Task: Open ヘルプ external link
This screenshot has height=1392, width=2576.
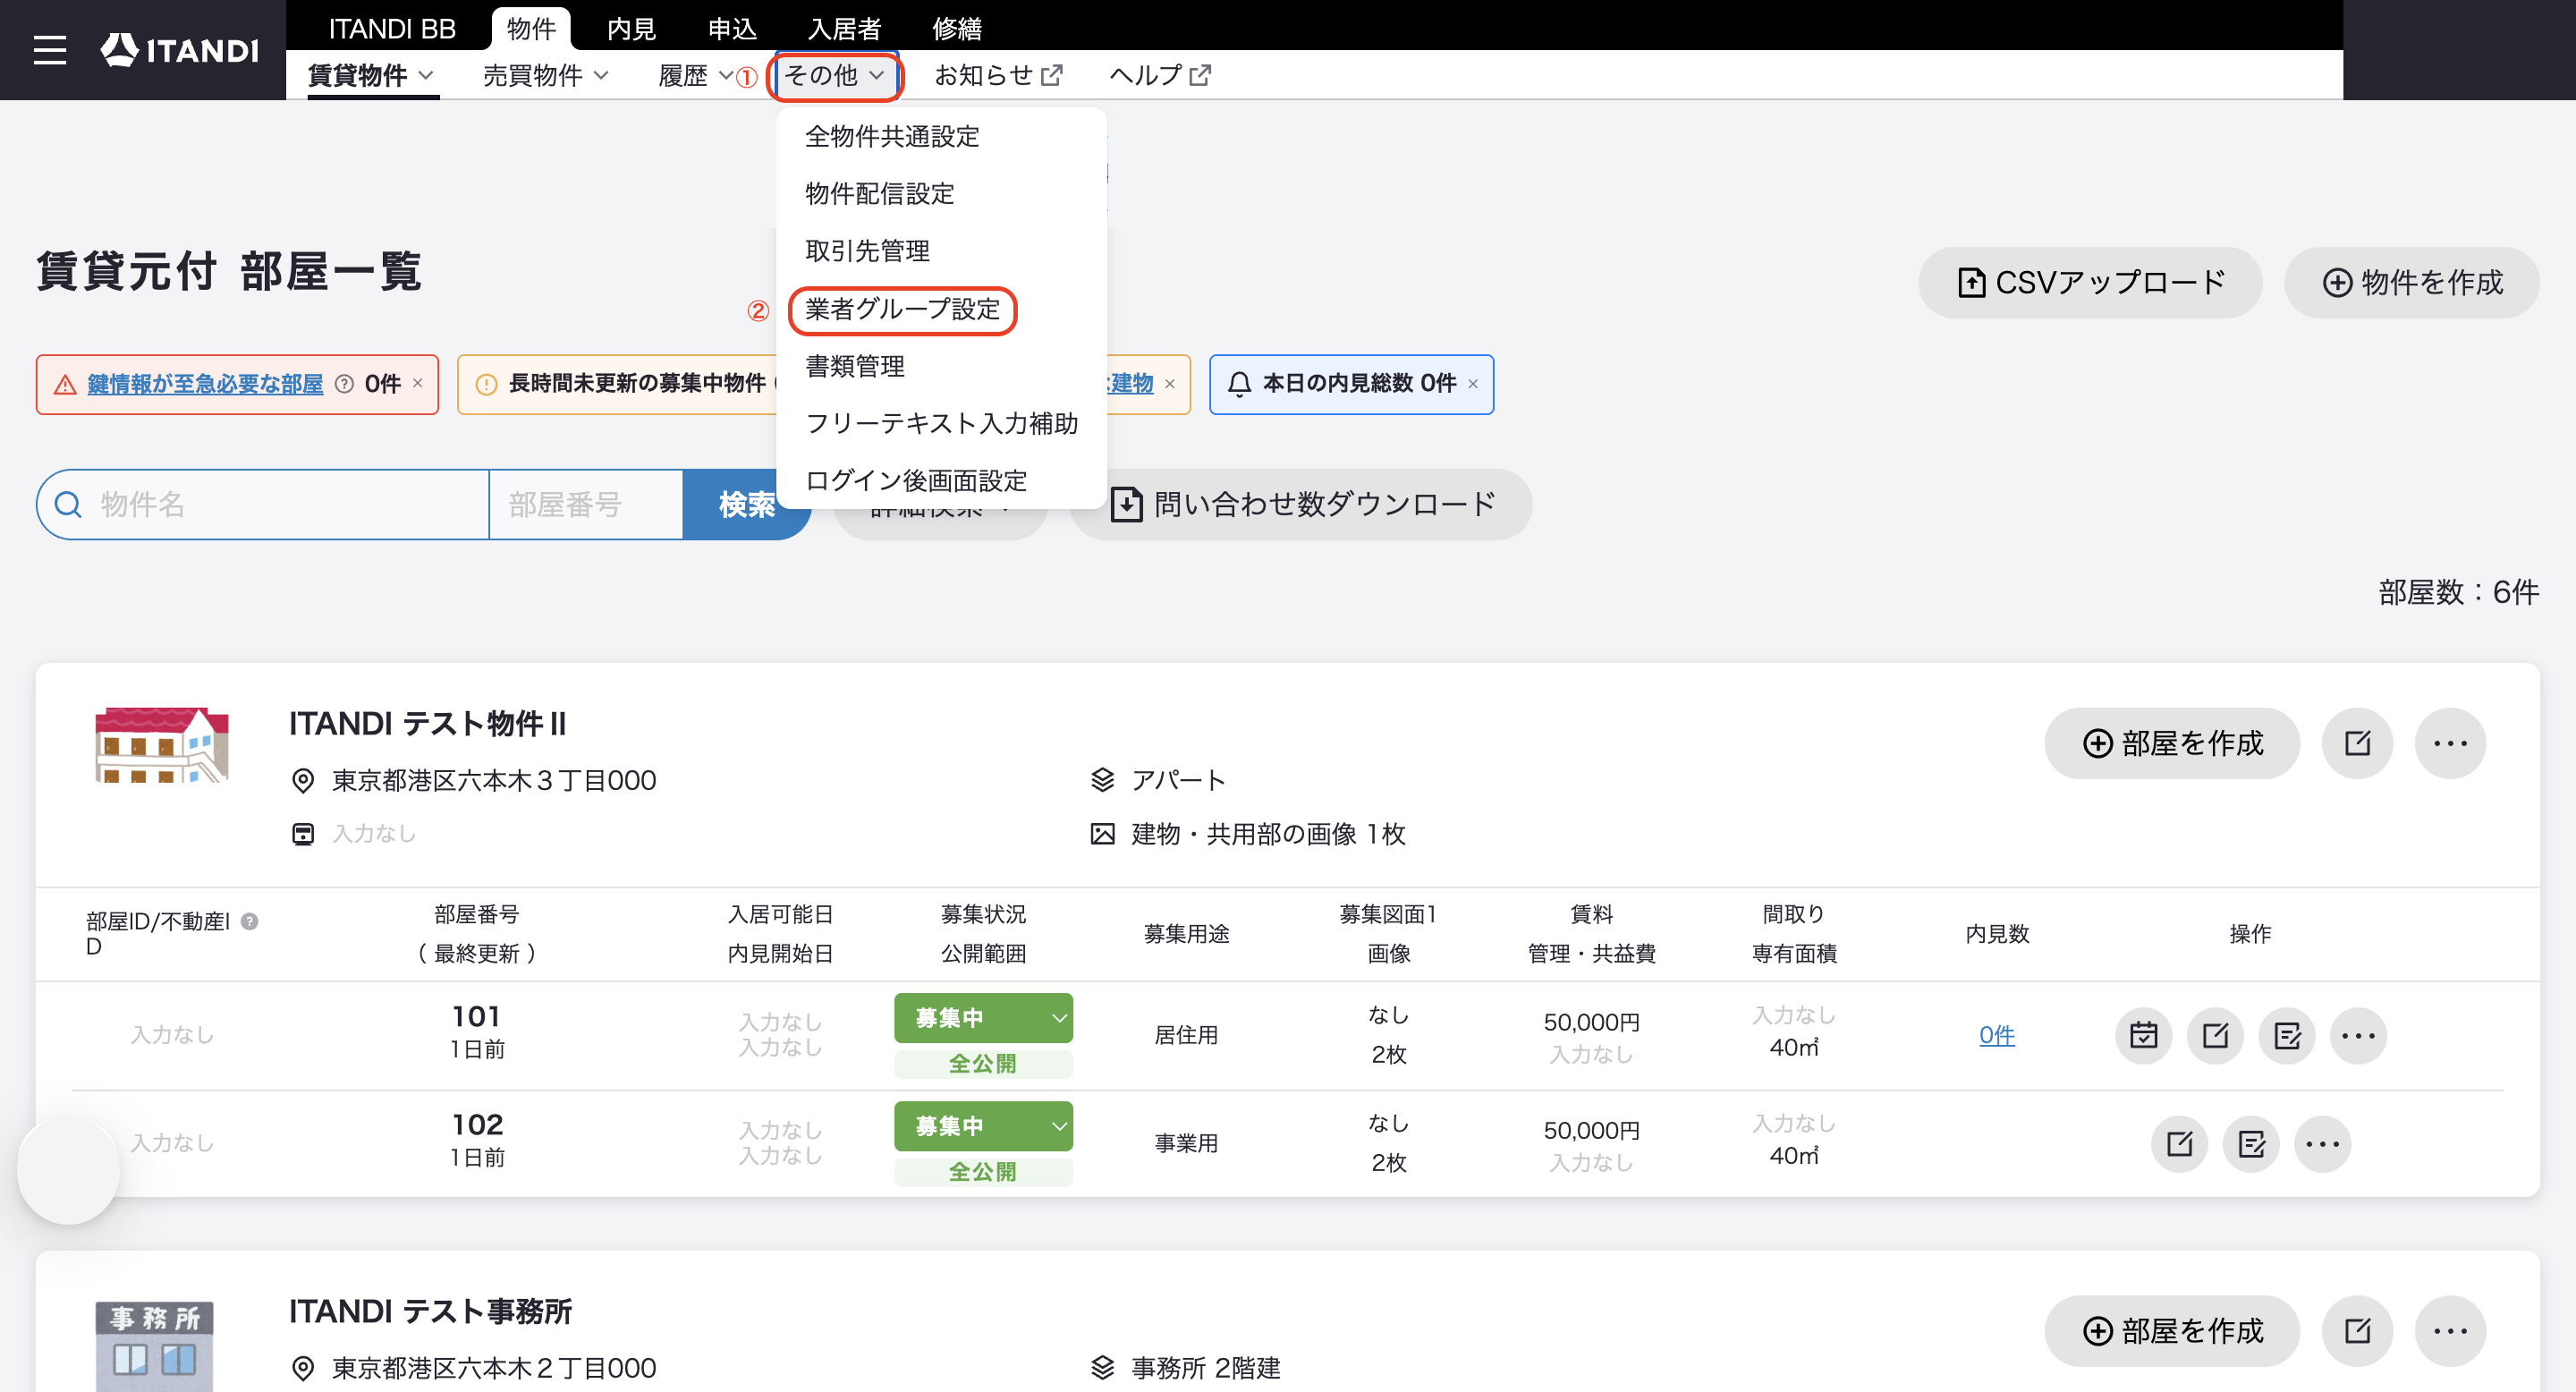Action: pyautogui.click(x=1160, y=75)
